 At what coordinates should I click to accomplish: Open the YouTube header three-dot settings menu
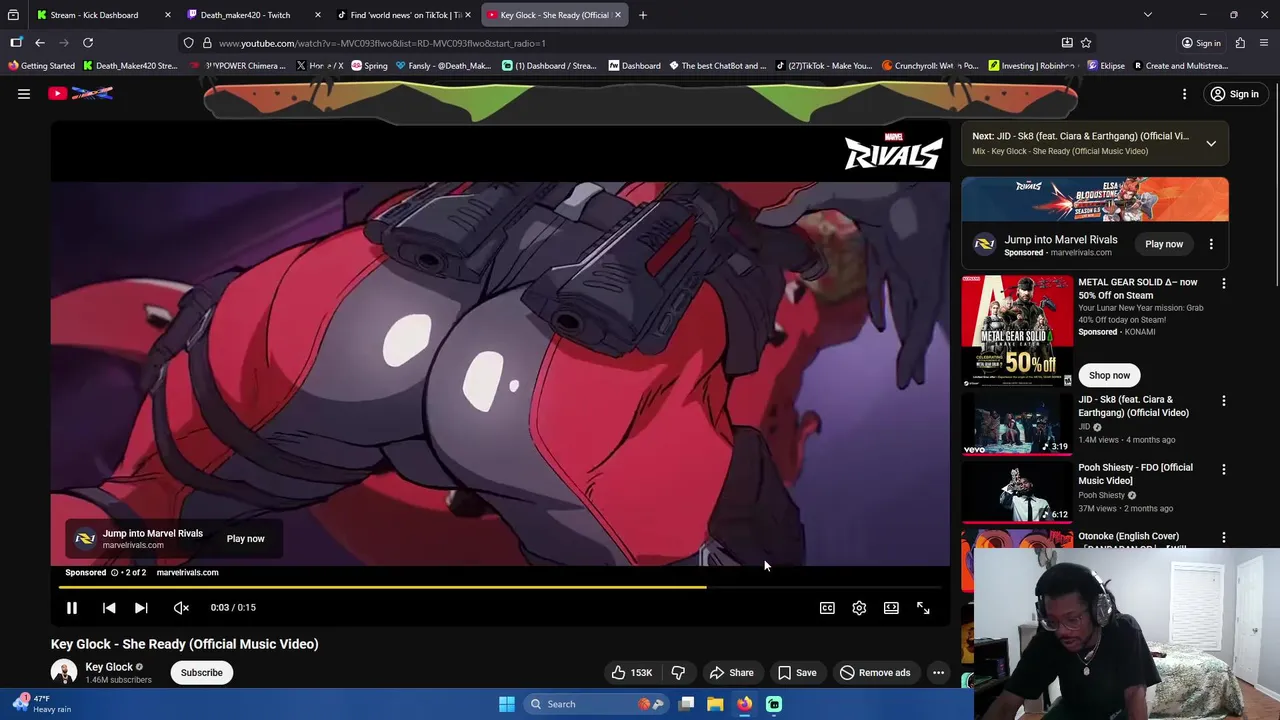click(1184, 94)
